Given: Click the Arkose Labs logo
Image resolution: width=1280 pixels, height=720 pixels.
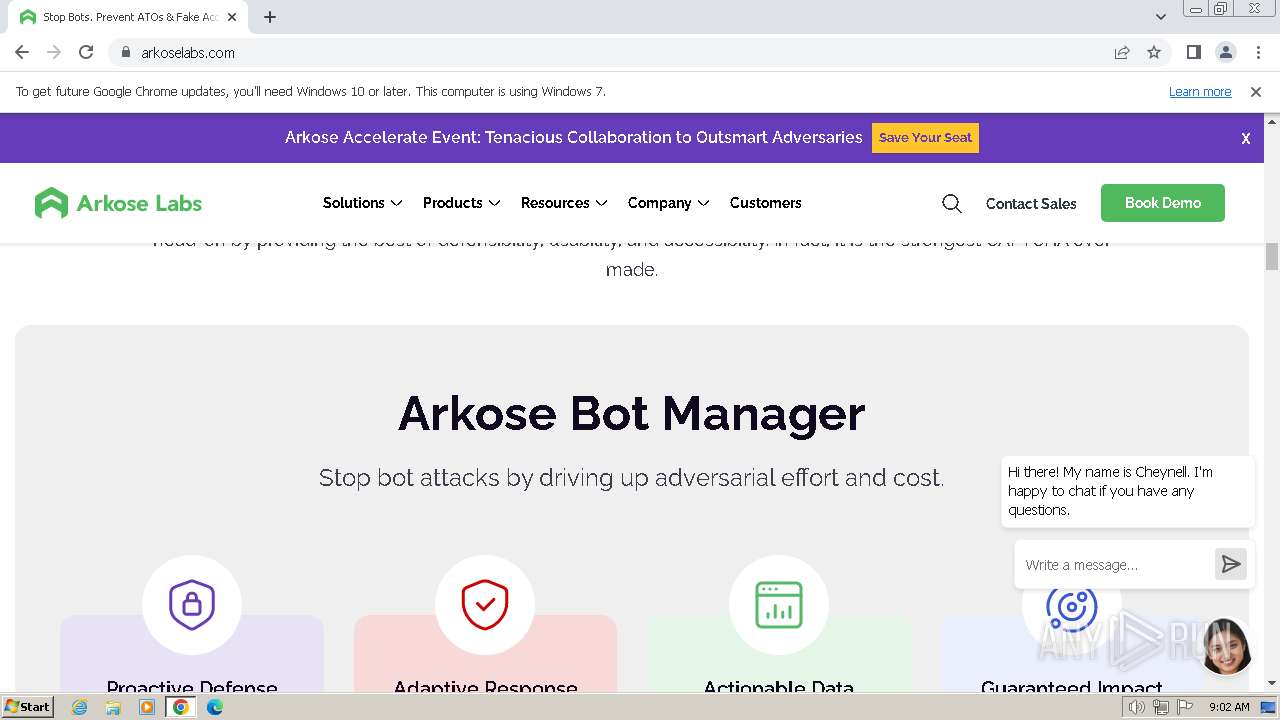Looking at the screenshot, I should (x=118, y=203).
